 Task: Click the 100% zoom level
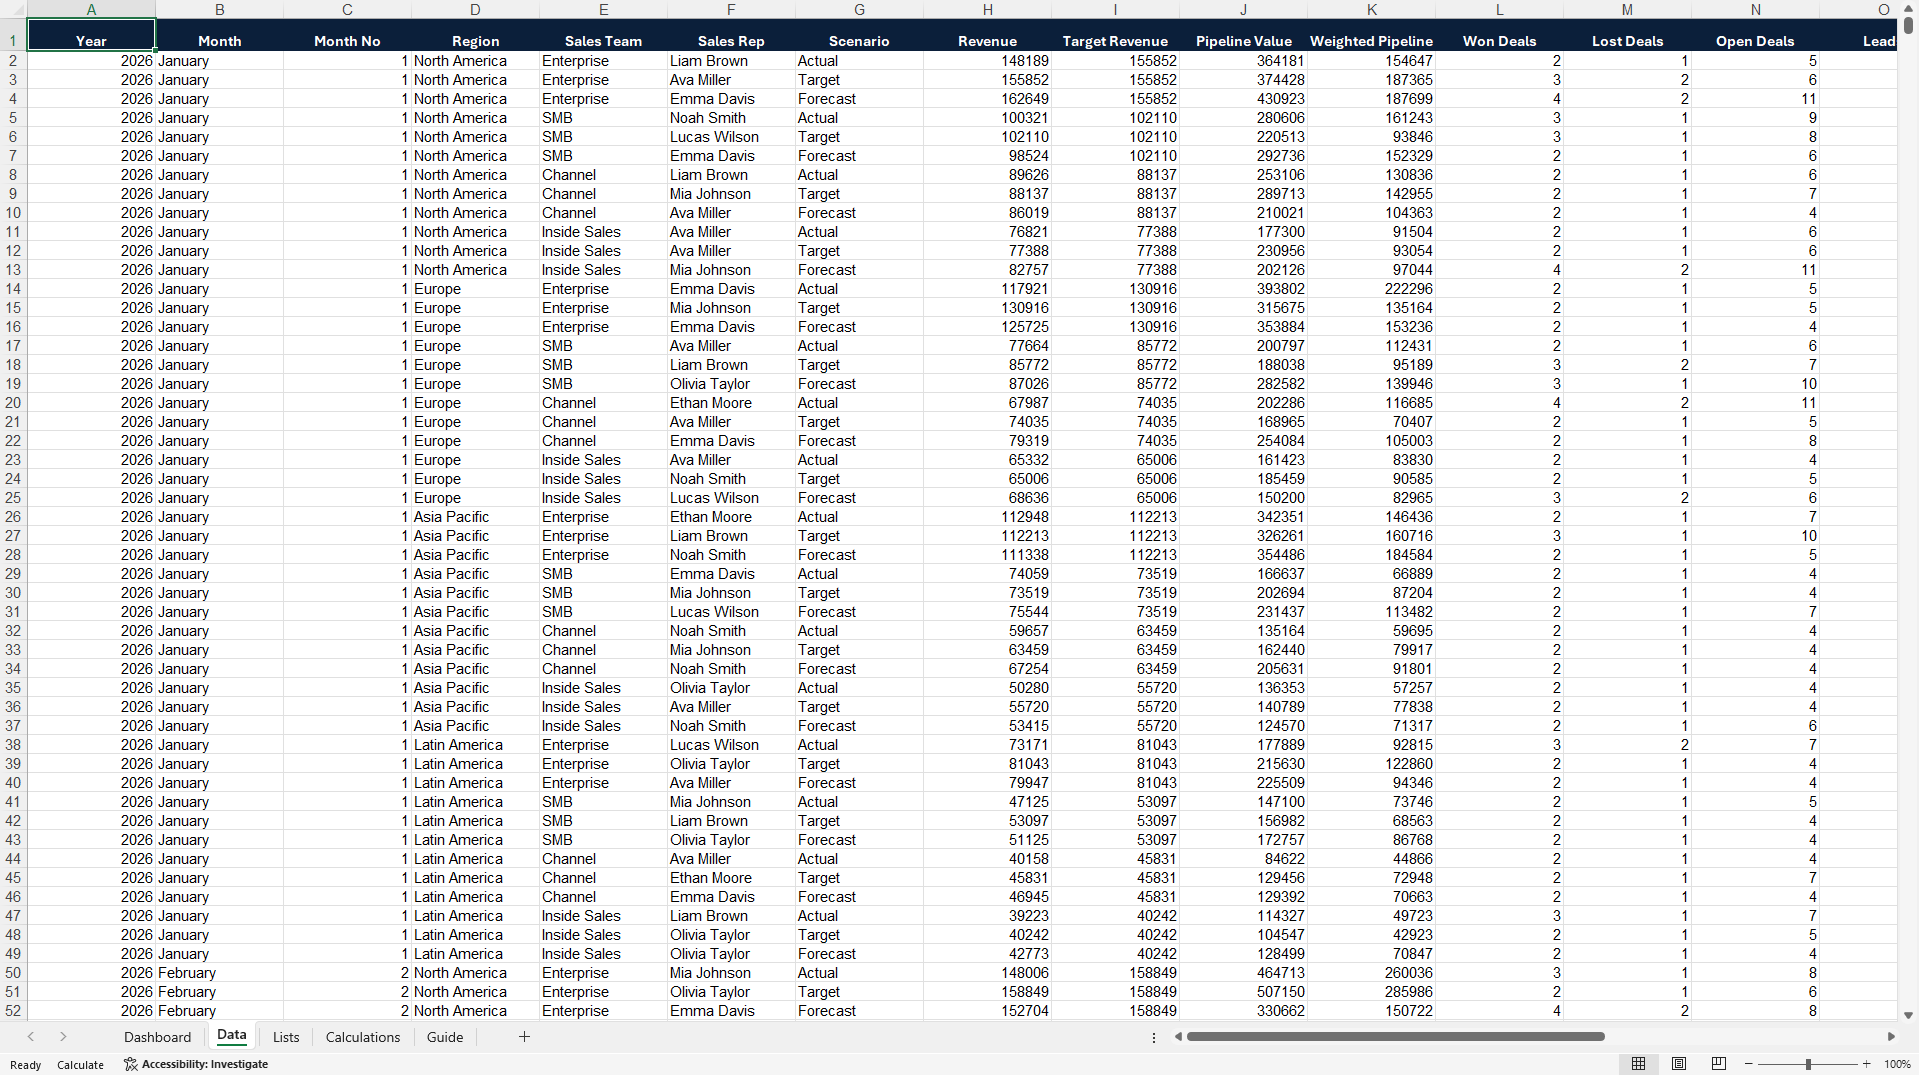(x=1897, y=1064)
